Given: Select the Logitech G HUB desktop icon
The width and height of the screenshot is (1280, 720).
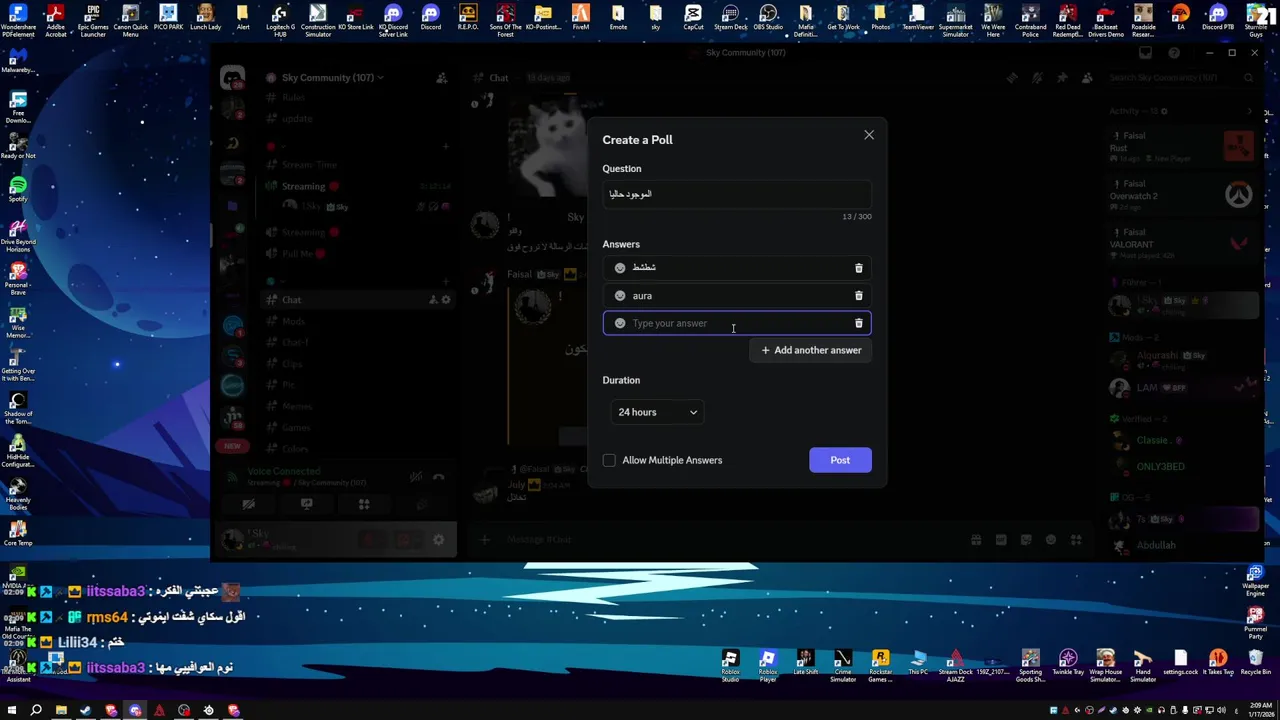Looking at the screenshot, I should 280,20.
